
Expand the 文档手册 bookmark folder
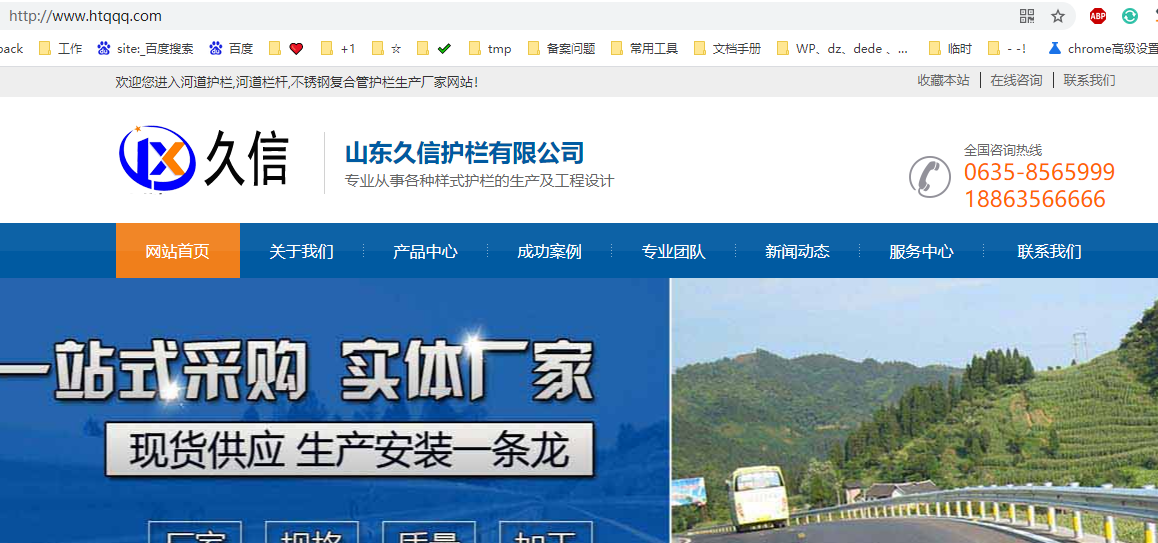pyautogui.click(x=727, y=48)
